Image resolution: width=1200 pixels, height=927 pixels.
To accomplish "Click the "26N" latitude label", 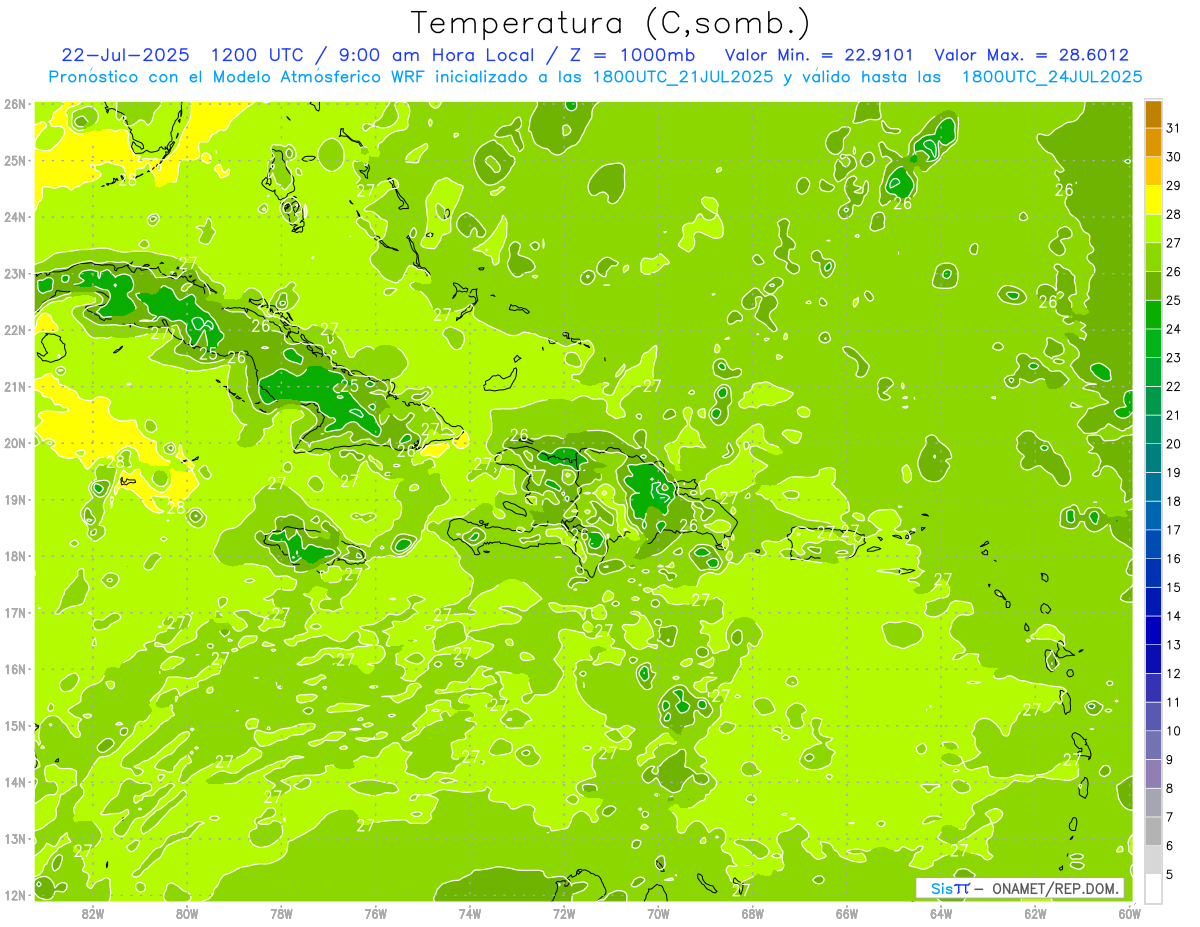I will pyautogui.click(x=15, y=104).
